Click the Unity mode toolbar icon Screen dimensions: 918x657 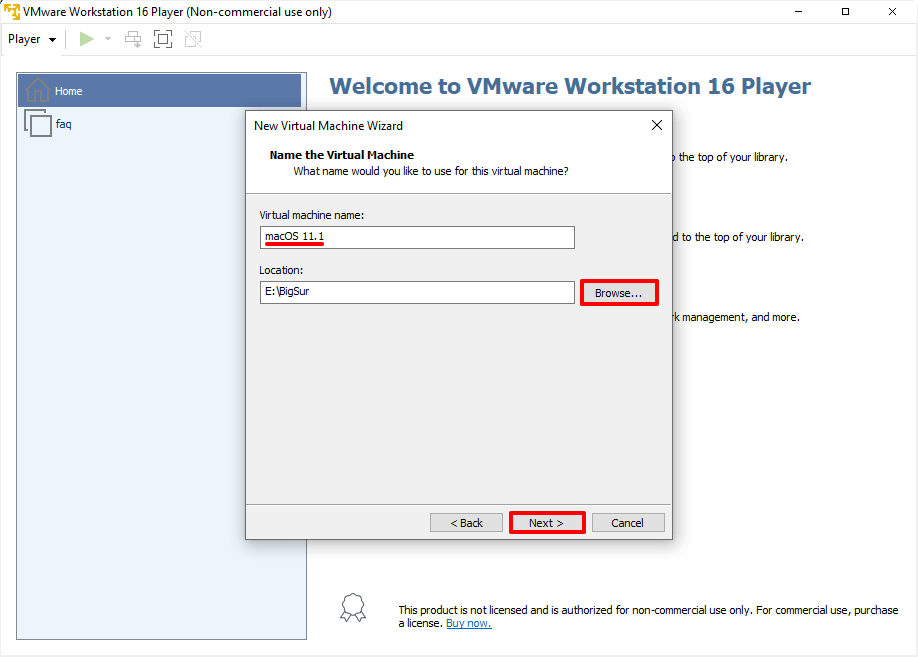click(x=193, y=39)
